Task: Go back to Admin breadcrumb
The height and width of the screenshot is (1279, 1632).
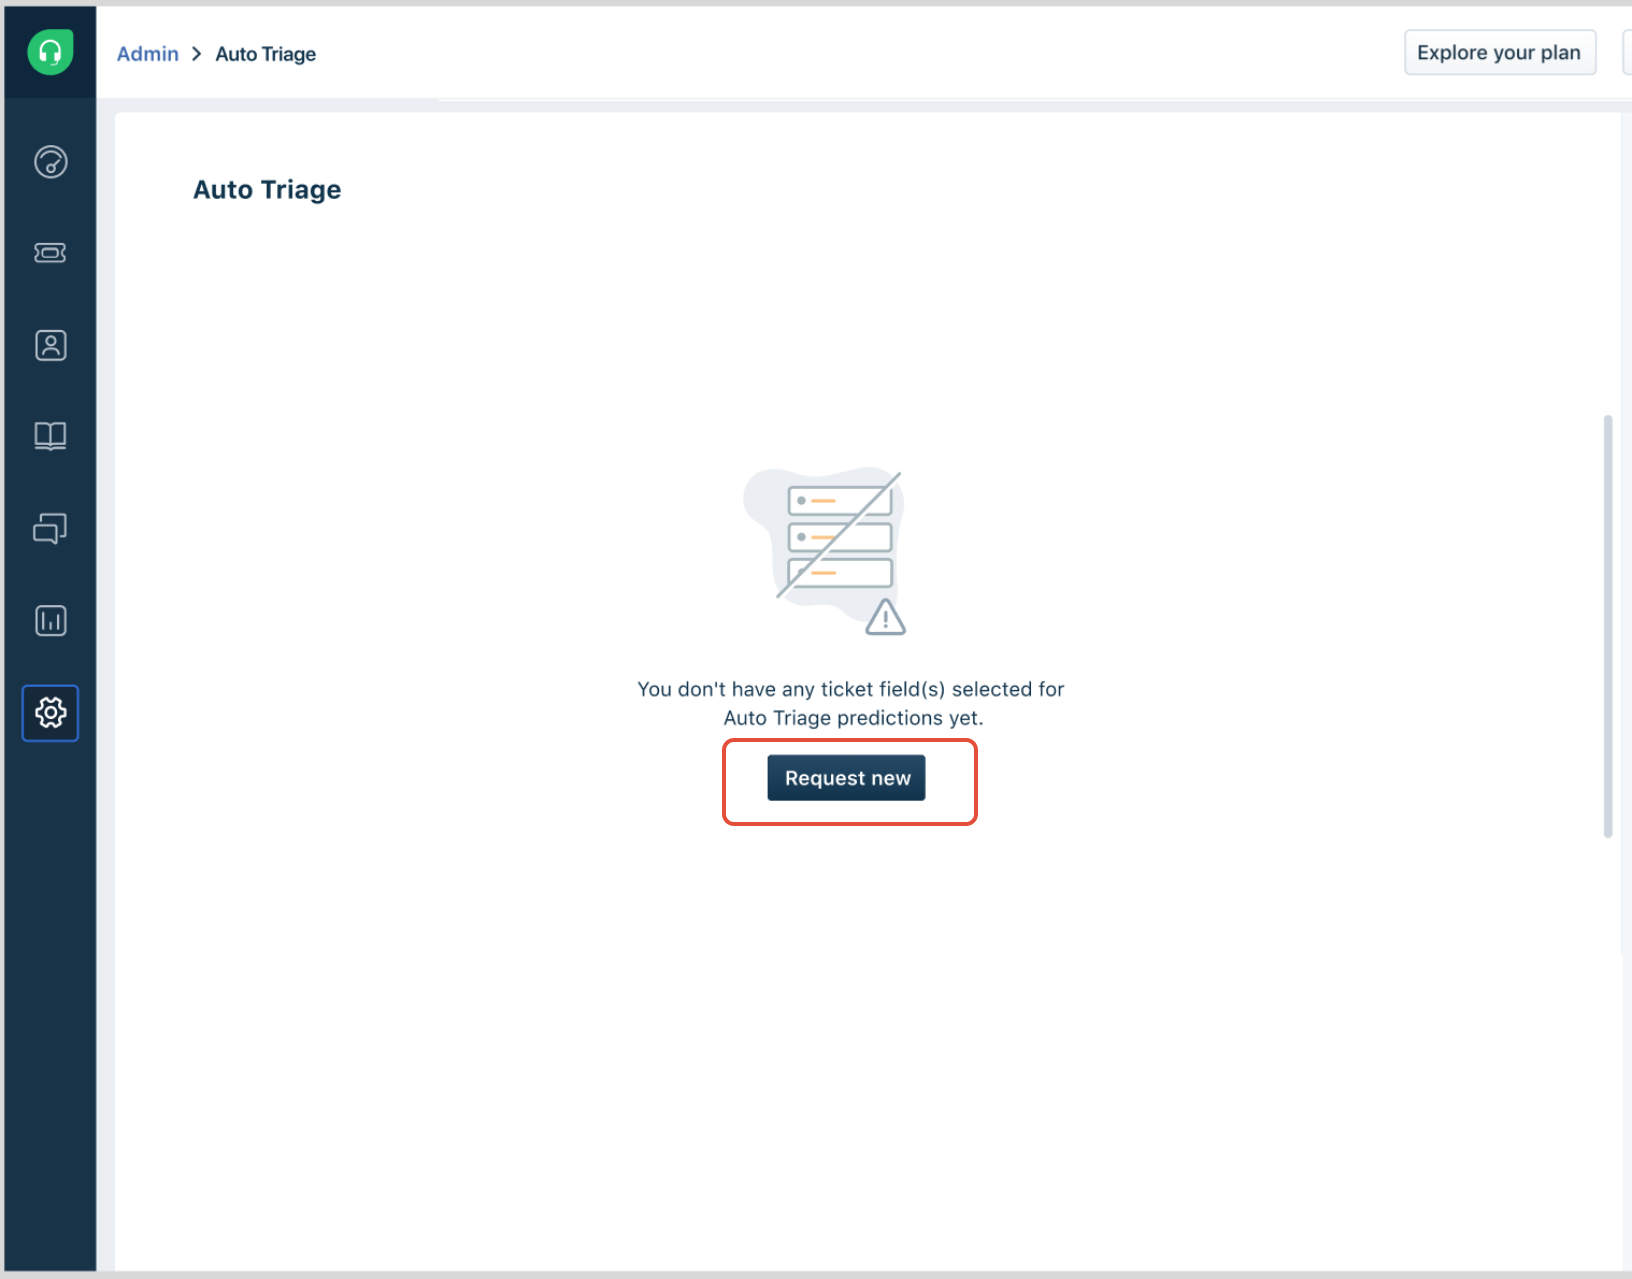Action: [x=148, y=54]
